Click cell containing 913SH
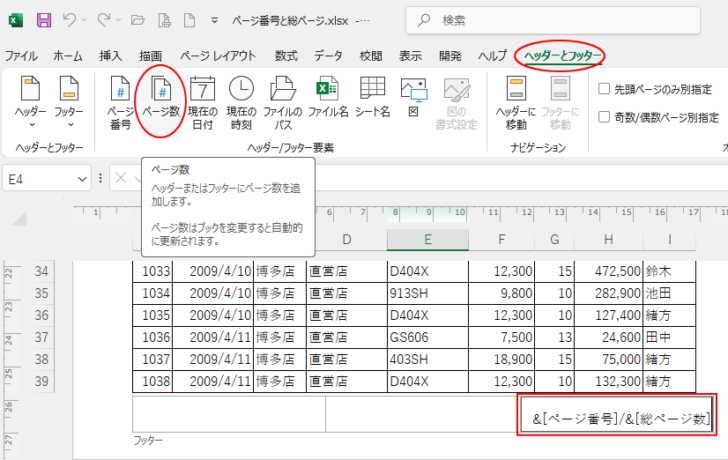 [x=428, y=293]
